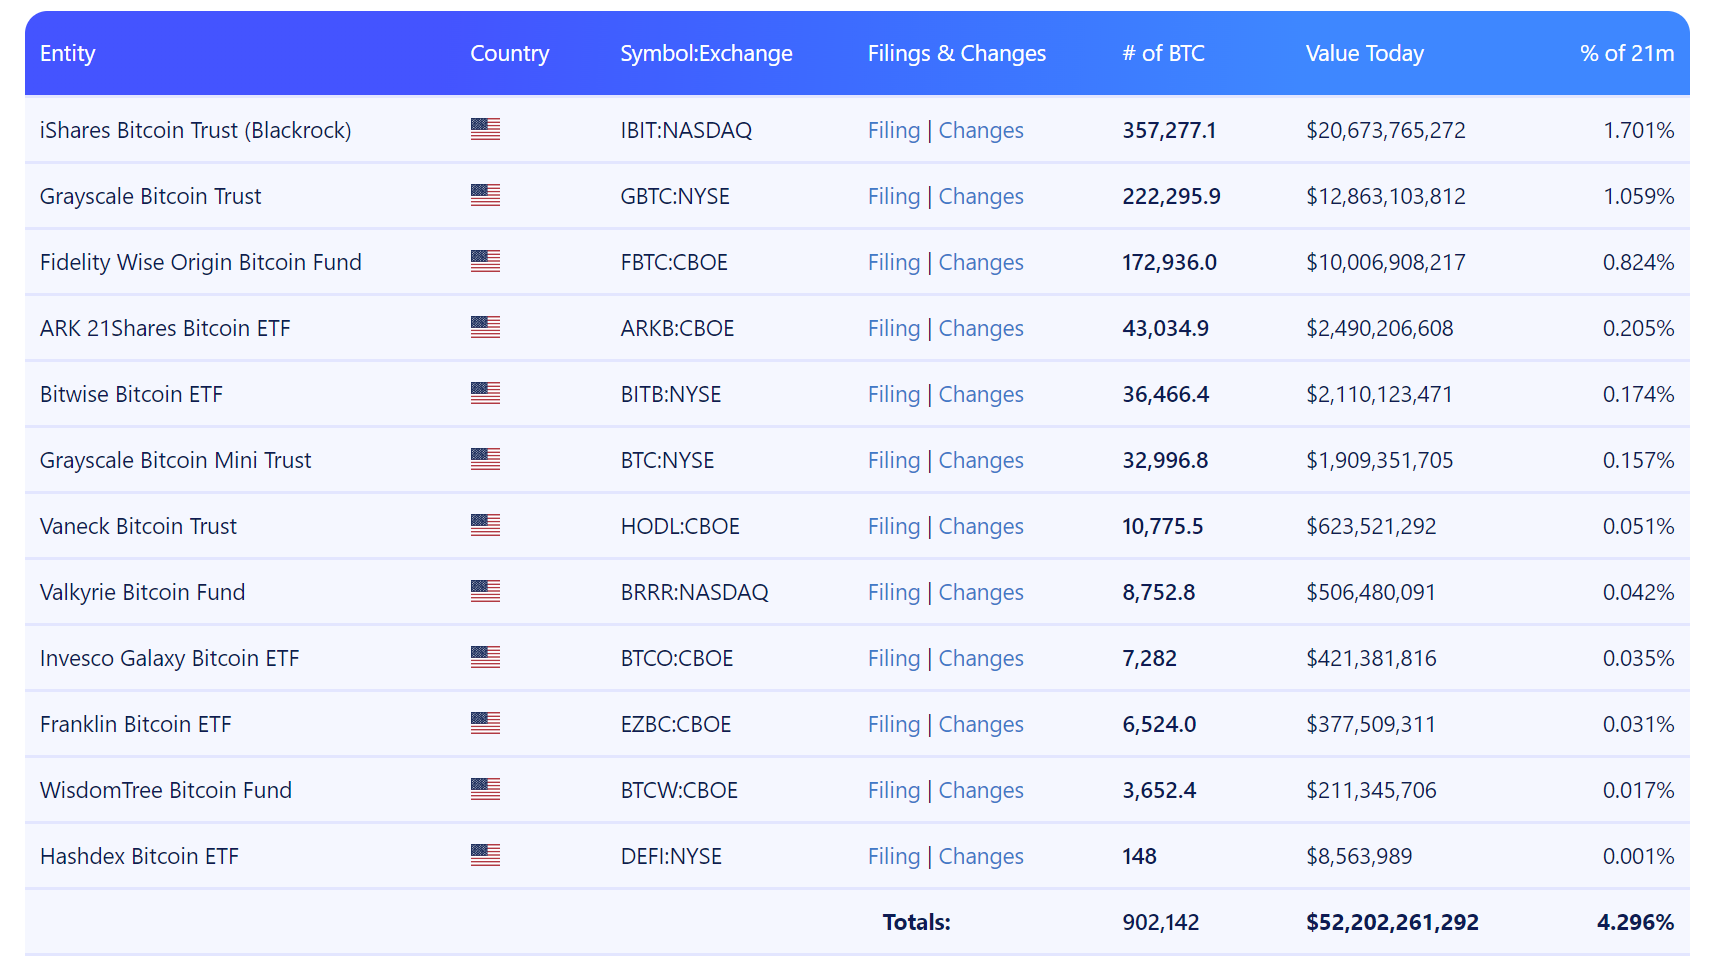This screenshot has width=1711, height=973.
Task: Click the flag icon for Hashdex Bitcoin ETF
Action: click(485, 855)
